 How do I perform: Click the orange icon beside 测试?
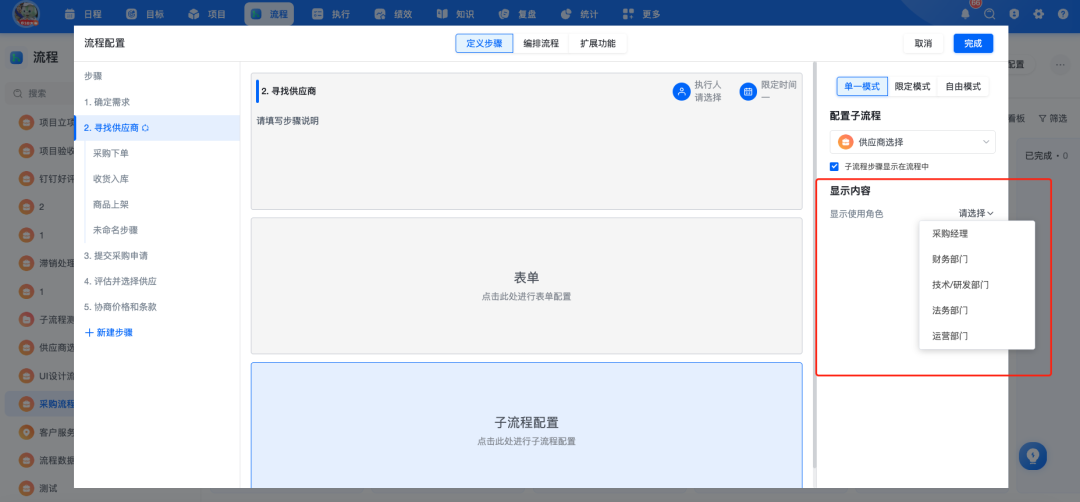click(26, 488)
